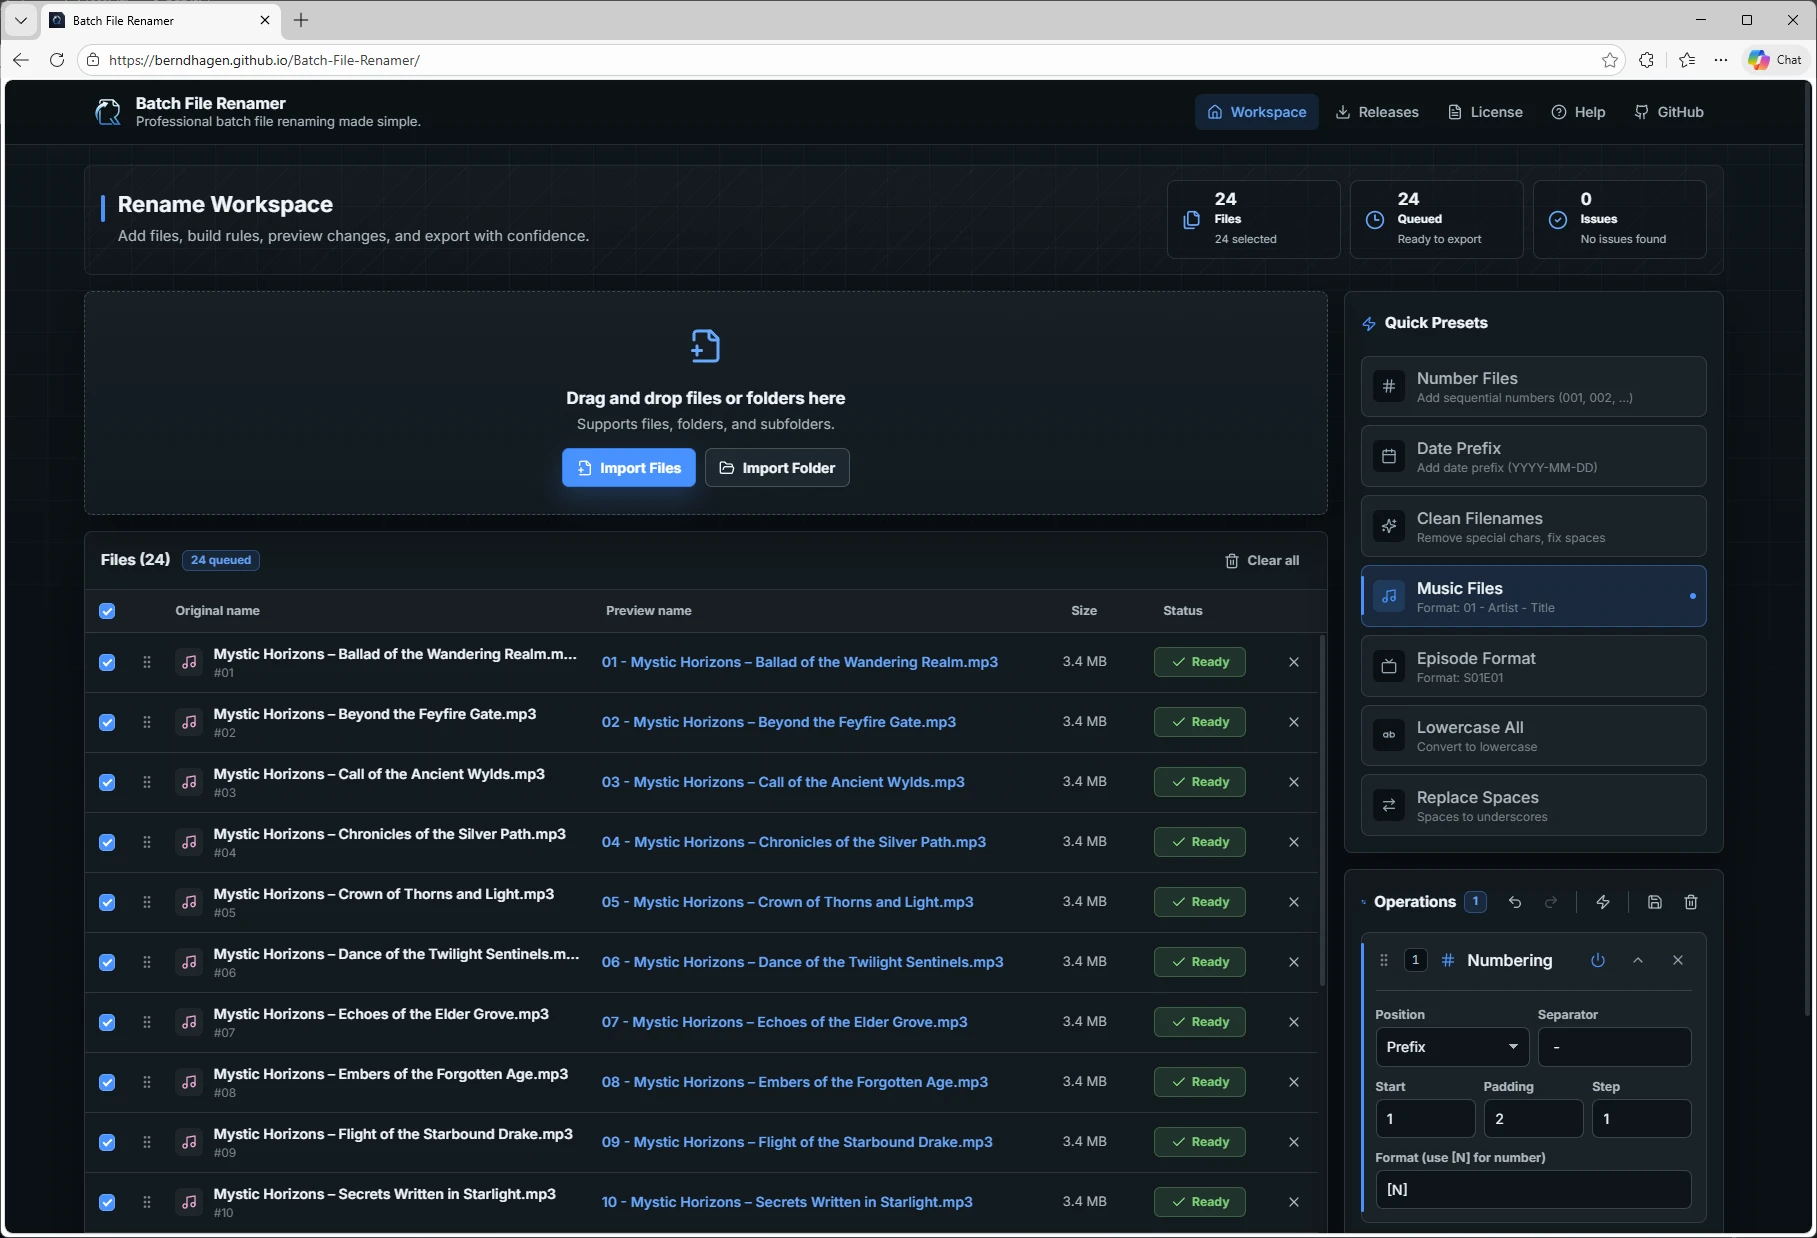Remove Echoes of the Elder Grove file
The image size is (1817, 1238).
[1294, 1022]
